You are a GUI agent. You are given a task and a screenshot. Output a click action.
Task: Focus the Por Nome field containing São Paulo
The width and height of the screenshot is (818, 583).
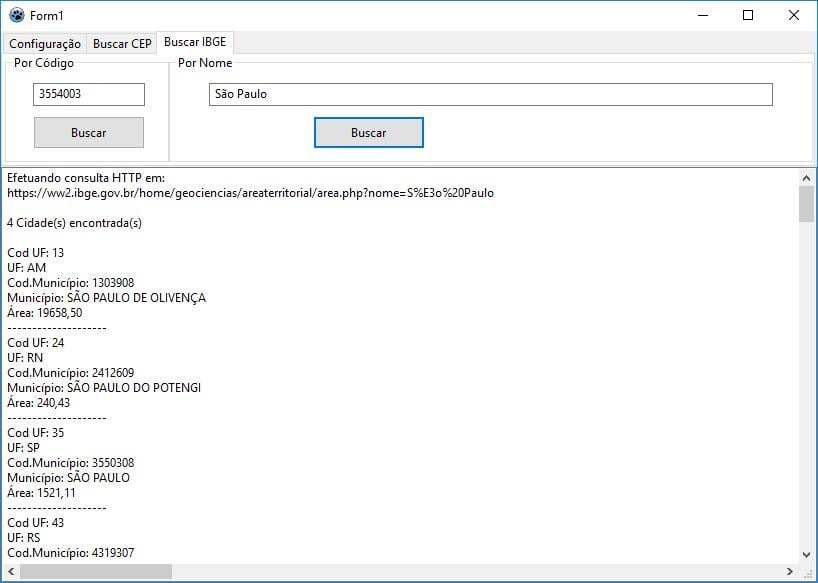pyautogui.click(x=490, y=94)
